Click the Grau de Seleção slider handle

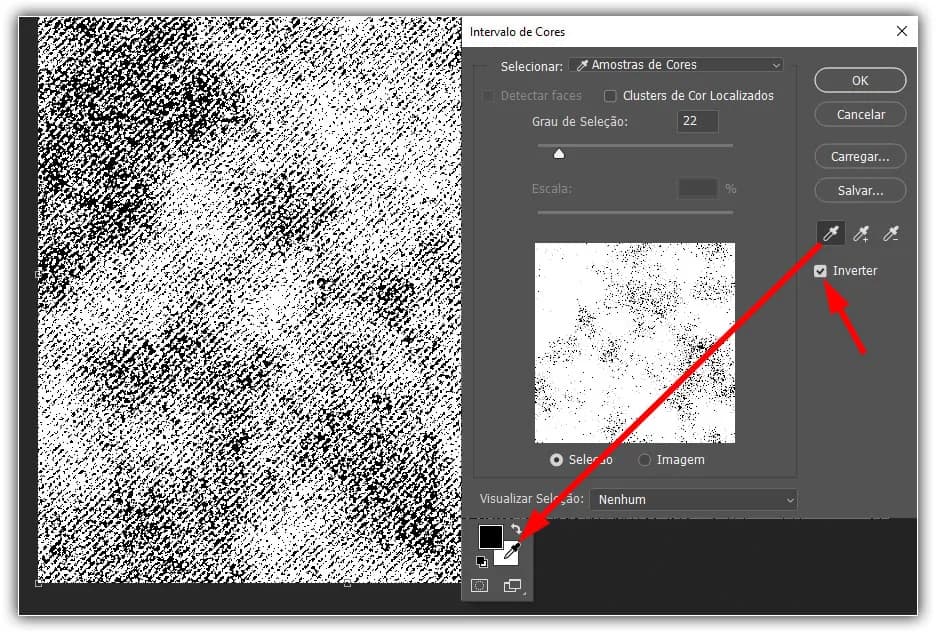(559, 153)
